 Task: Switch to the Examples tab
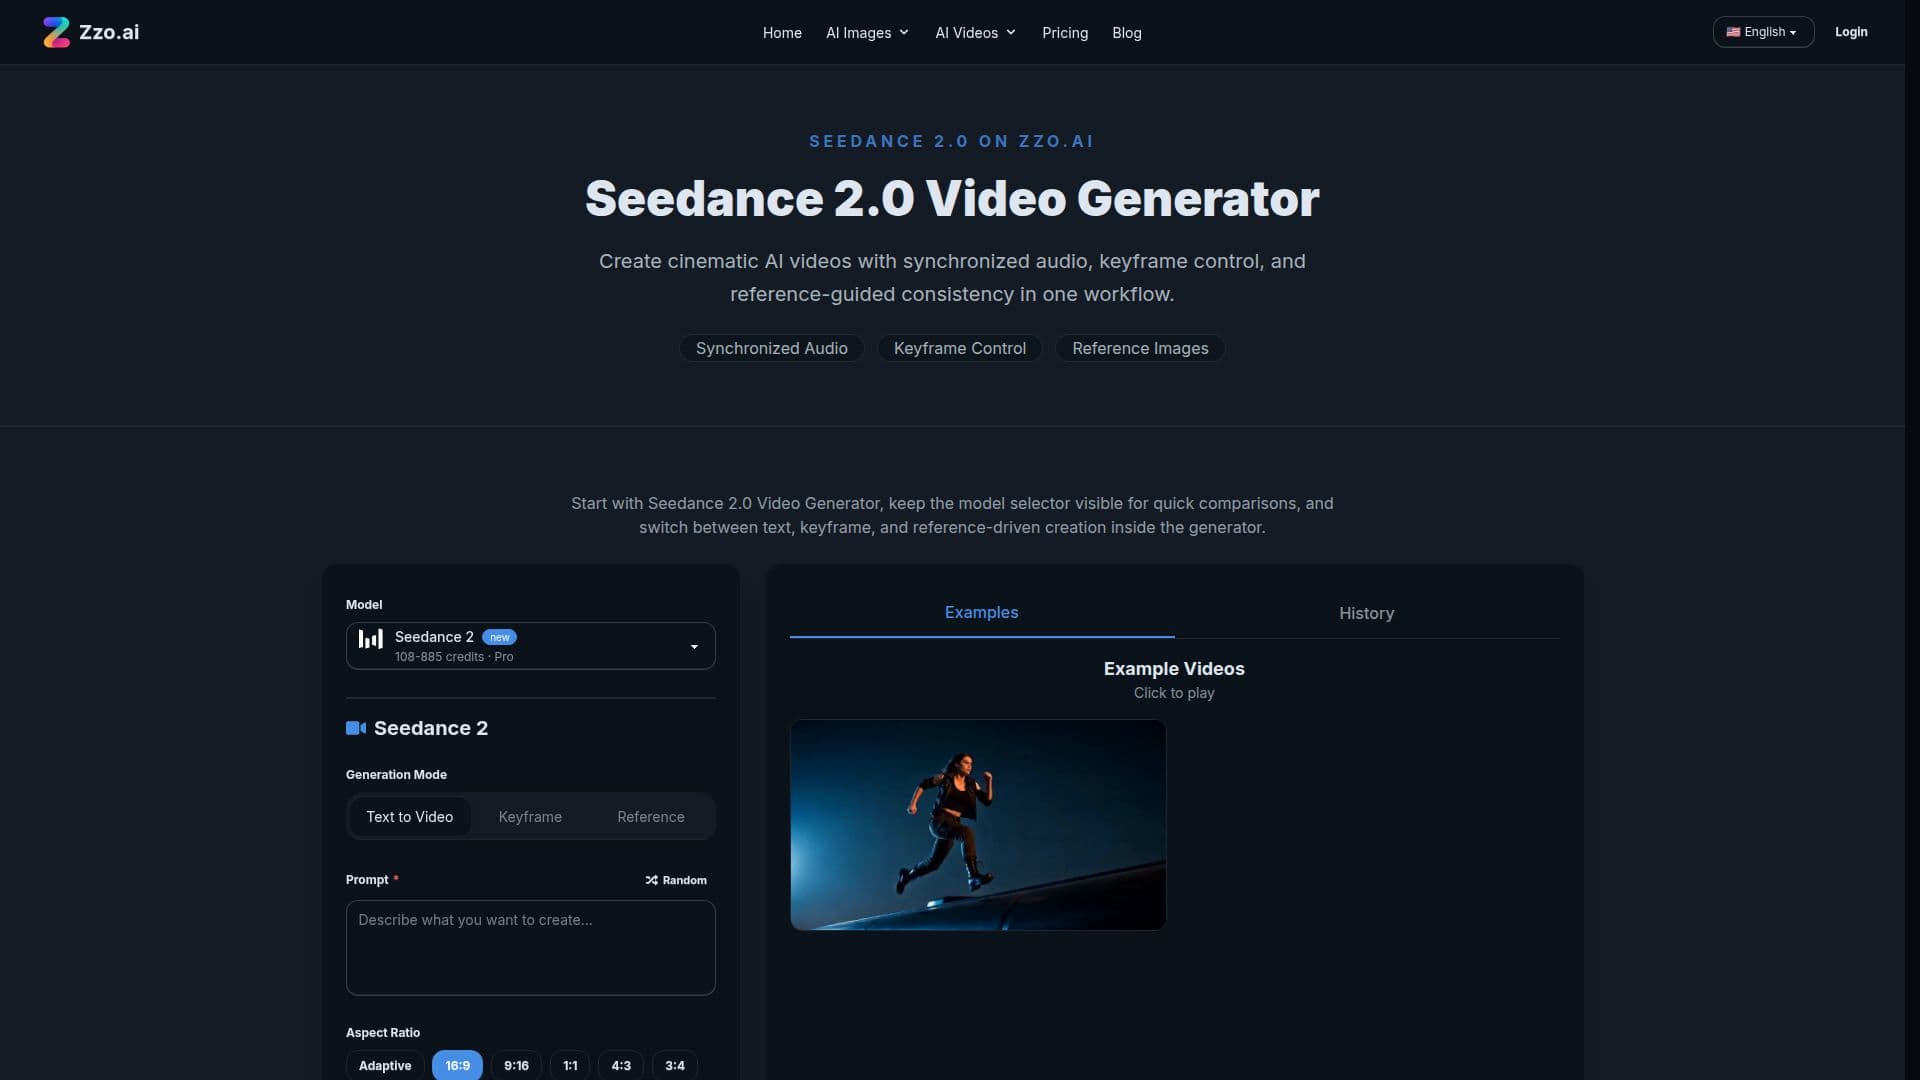point(981,612)
